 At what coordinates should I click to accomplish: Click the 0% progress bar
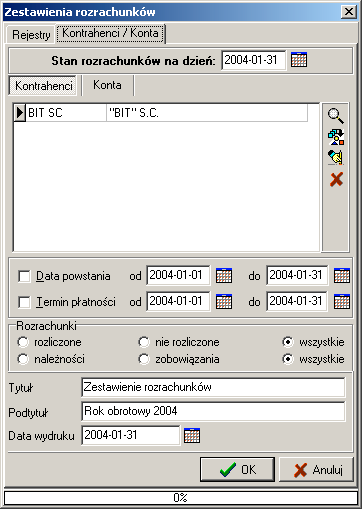click(181, 498)
